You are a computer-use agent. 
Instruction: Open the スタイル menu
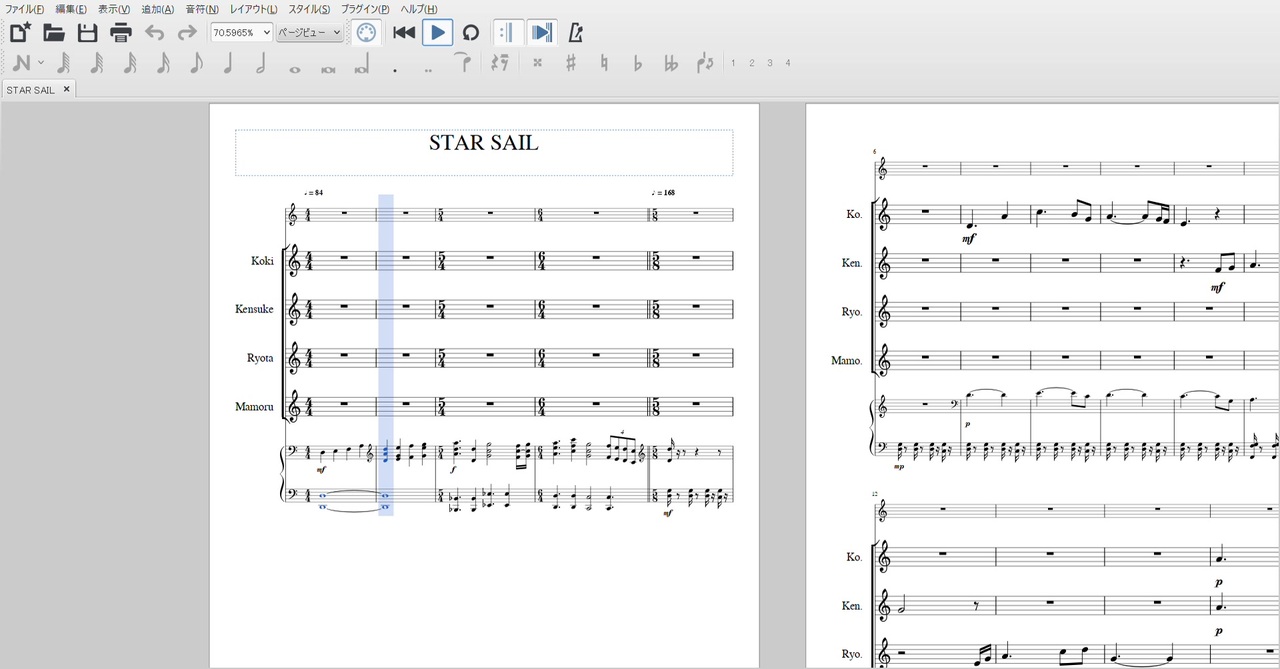(x=309, y=9)
